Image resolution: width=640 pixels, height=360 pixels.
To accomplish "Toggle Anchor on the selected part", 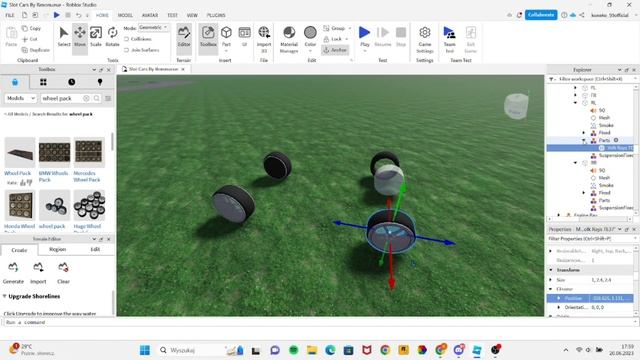I will 335,50.
